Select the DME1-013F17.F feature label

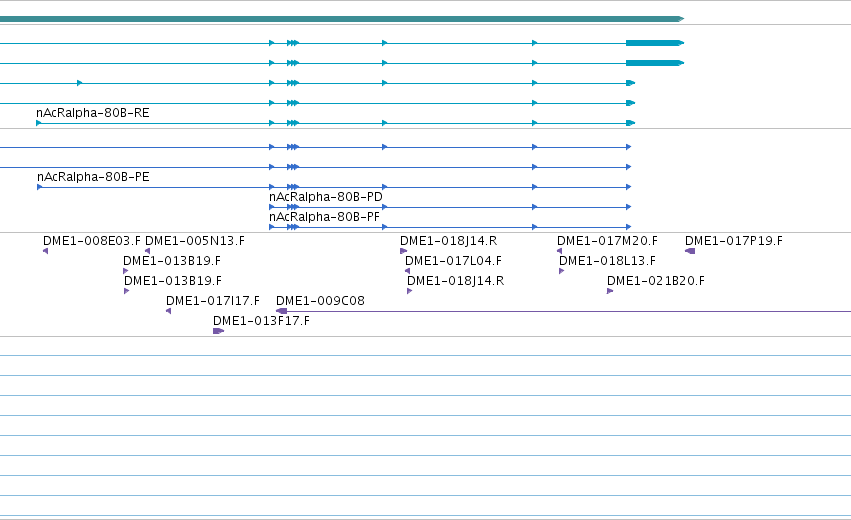261,321
